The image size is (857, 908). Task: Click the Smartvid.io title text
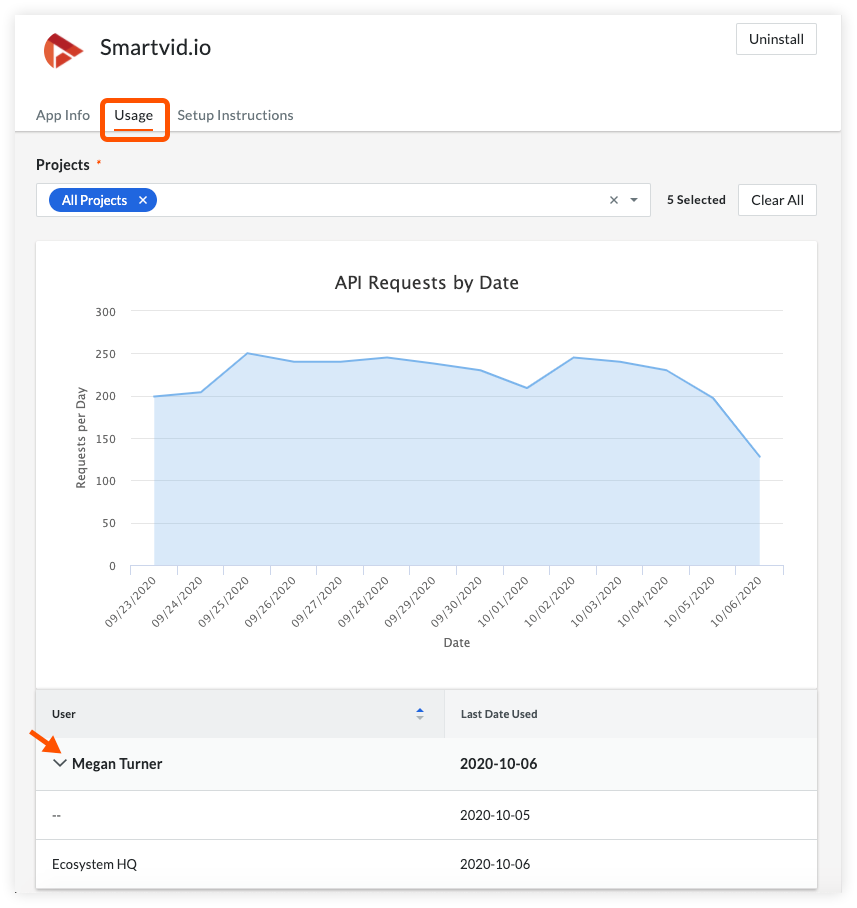coord(155,47)
